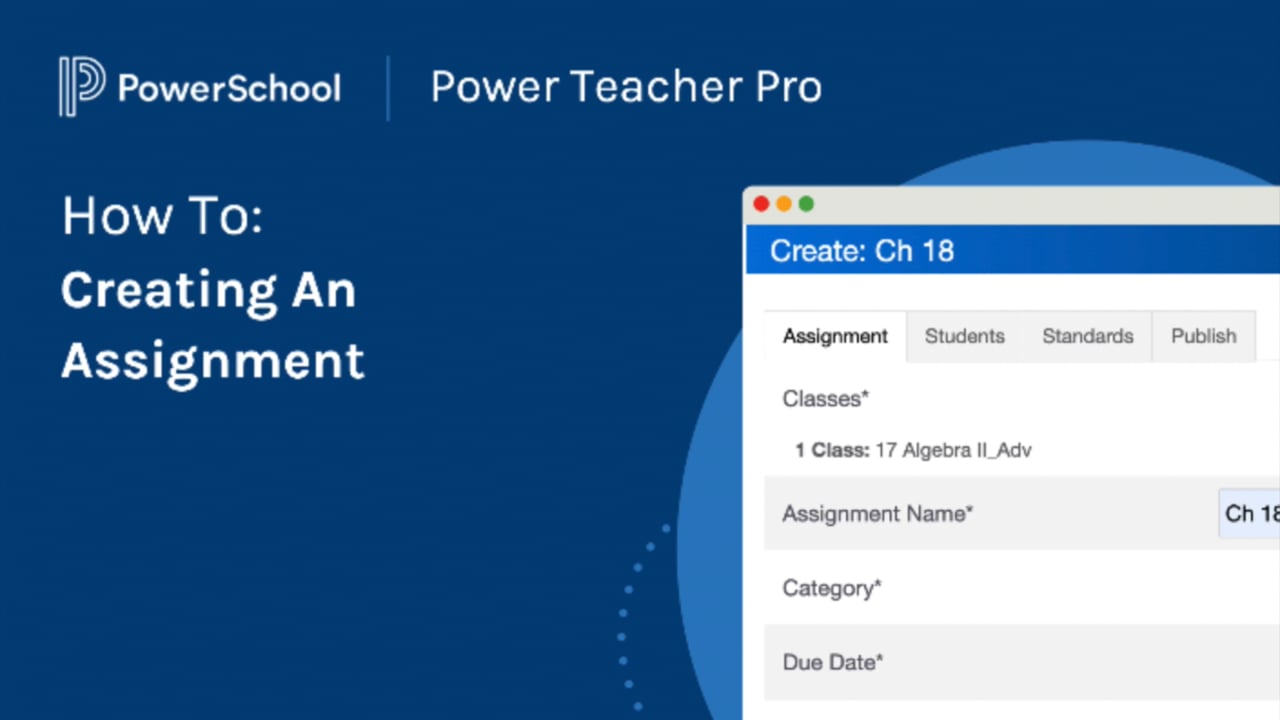Switch to the Students tab
Image resolution: width=1280 pixels, height=720 pixels.
(964, 336)
